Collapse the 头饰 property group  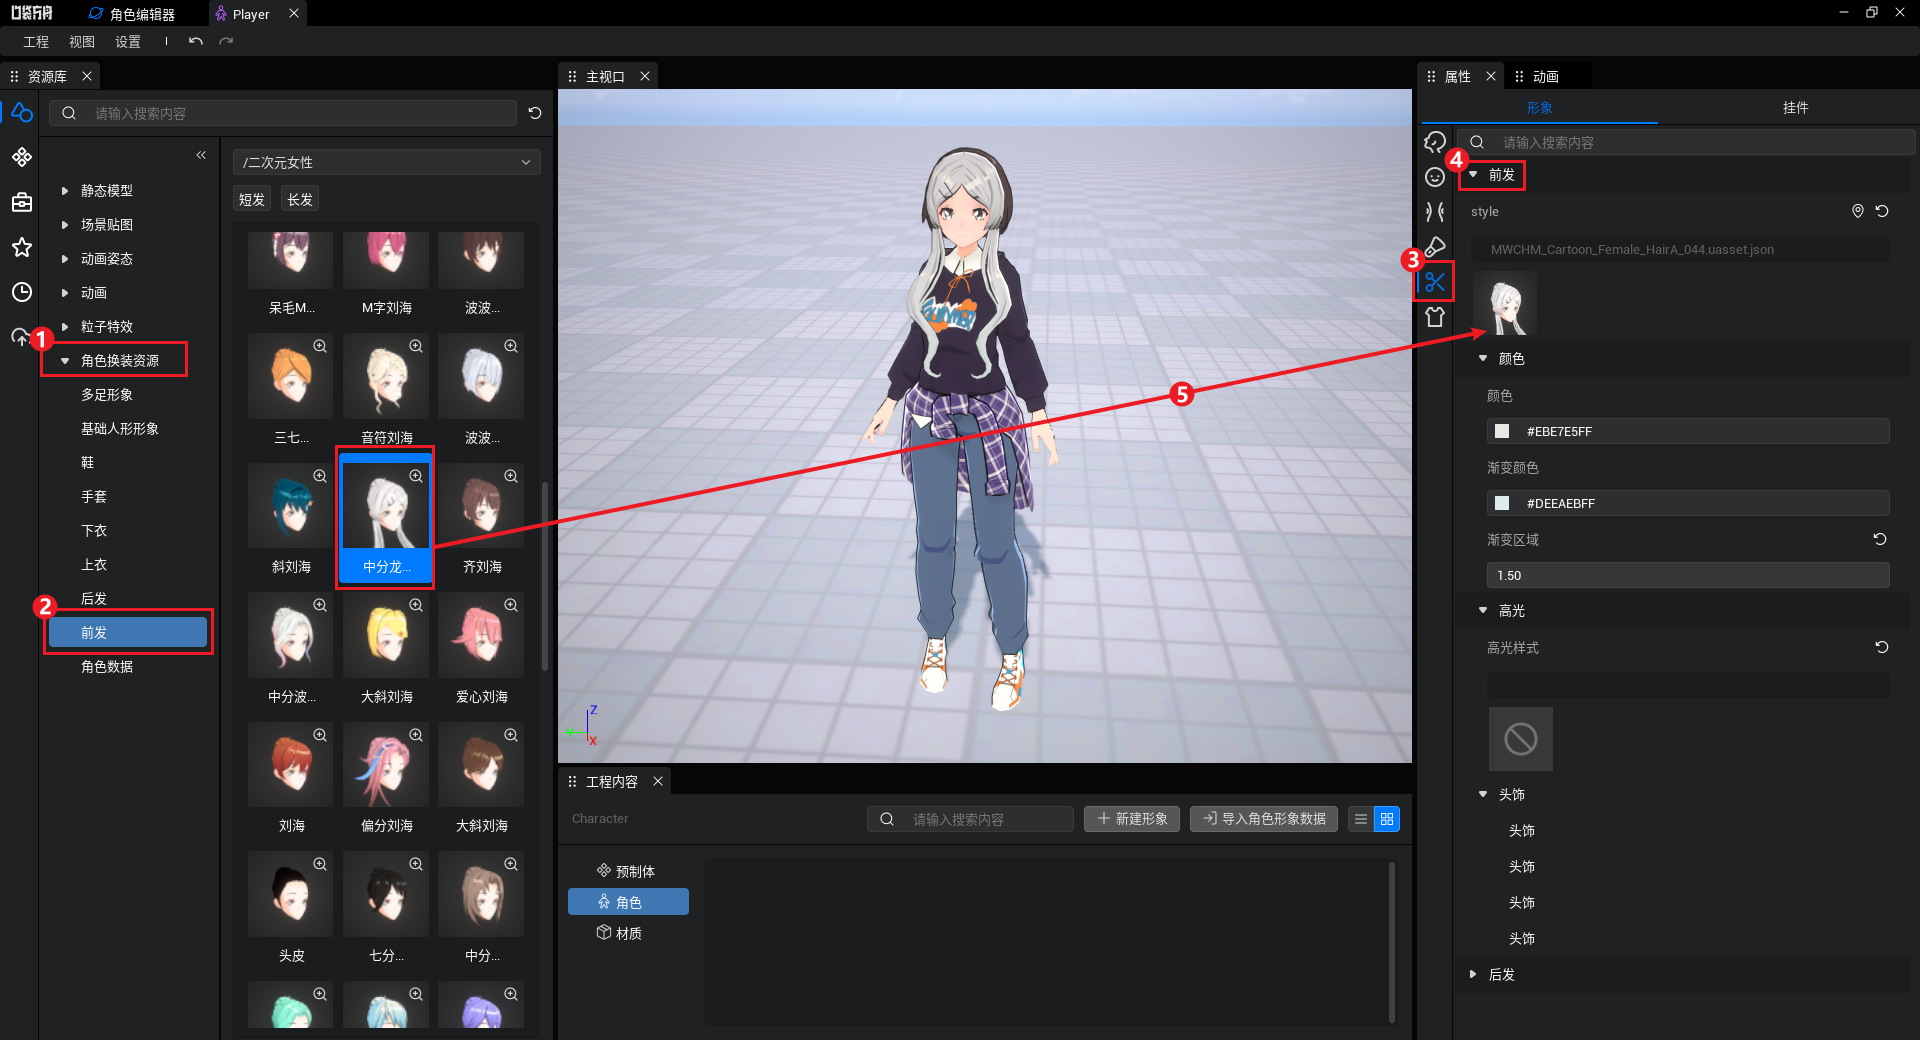tap(1483, 794)
